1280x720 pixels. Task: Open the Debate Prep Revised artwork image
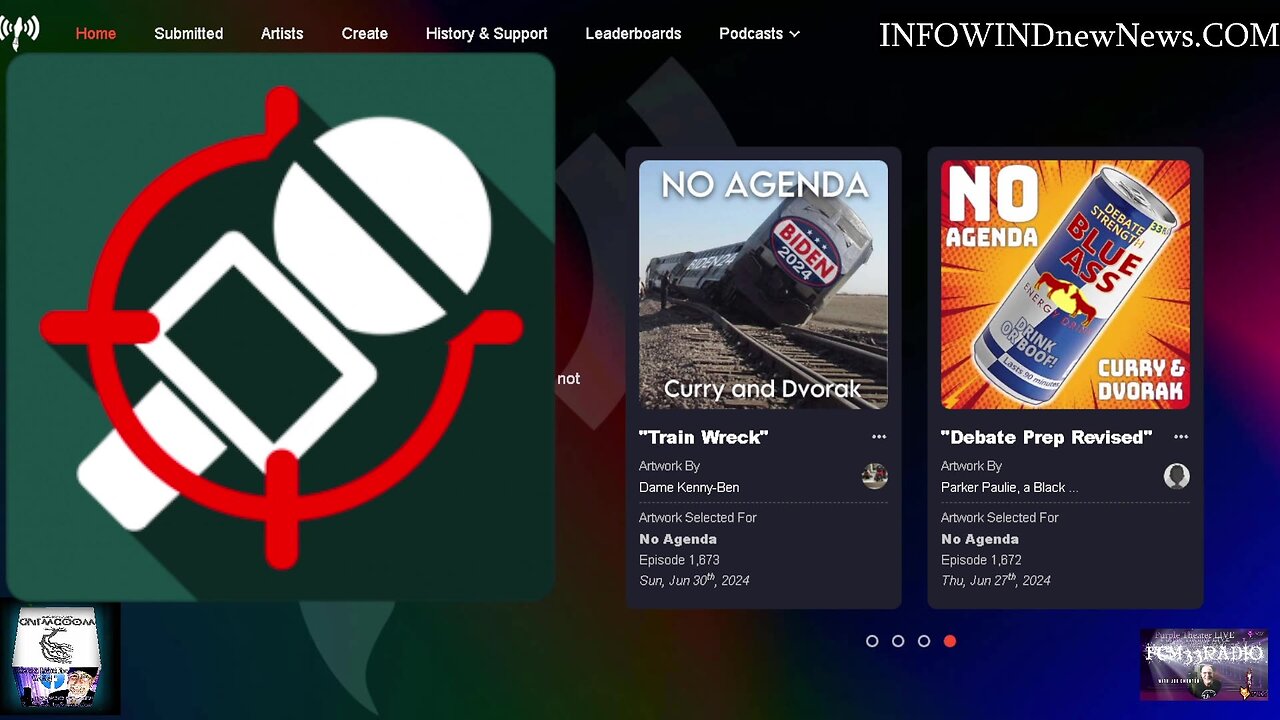(x=1065, y=285)
